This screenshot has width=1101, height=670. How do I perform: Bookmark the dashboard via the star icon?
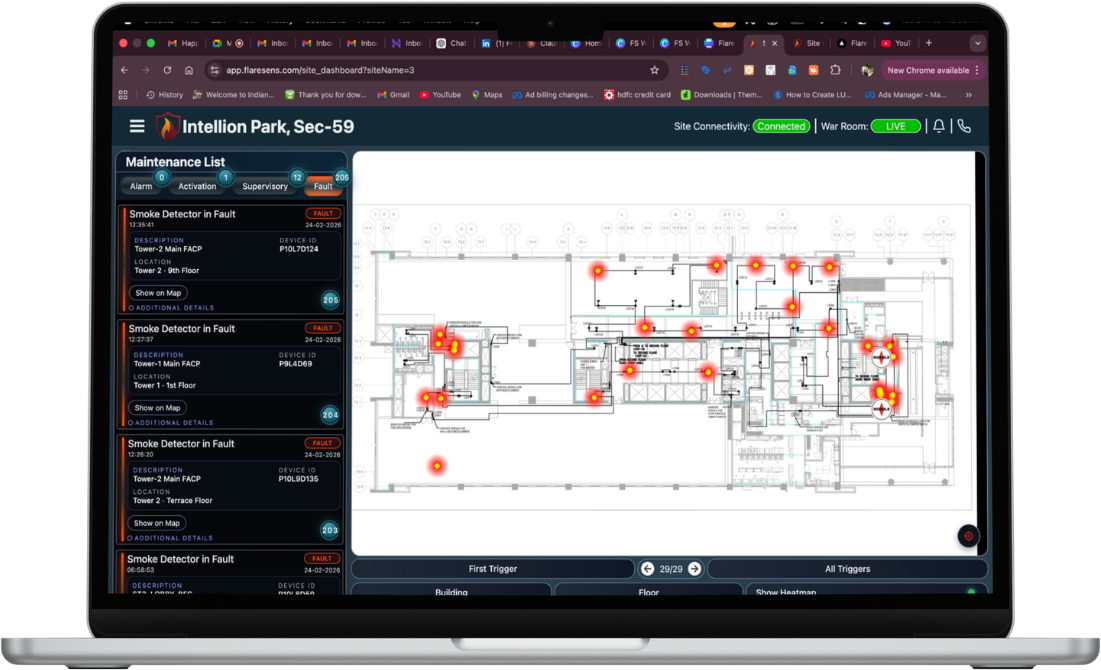pyautogui.click(x=654, y=70)
